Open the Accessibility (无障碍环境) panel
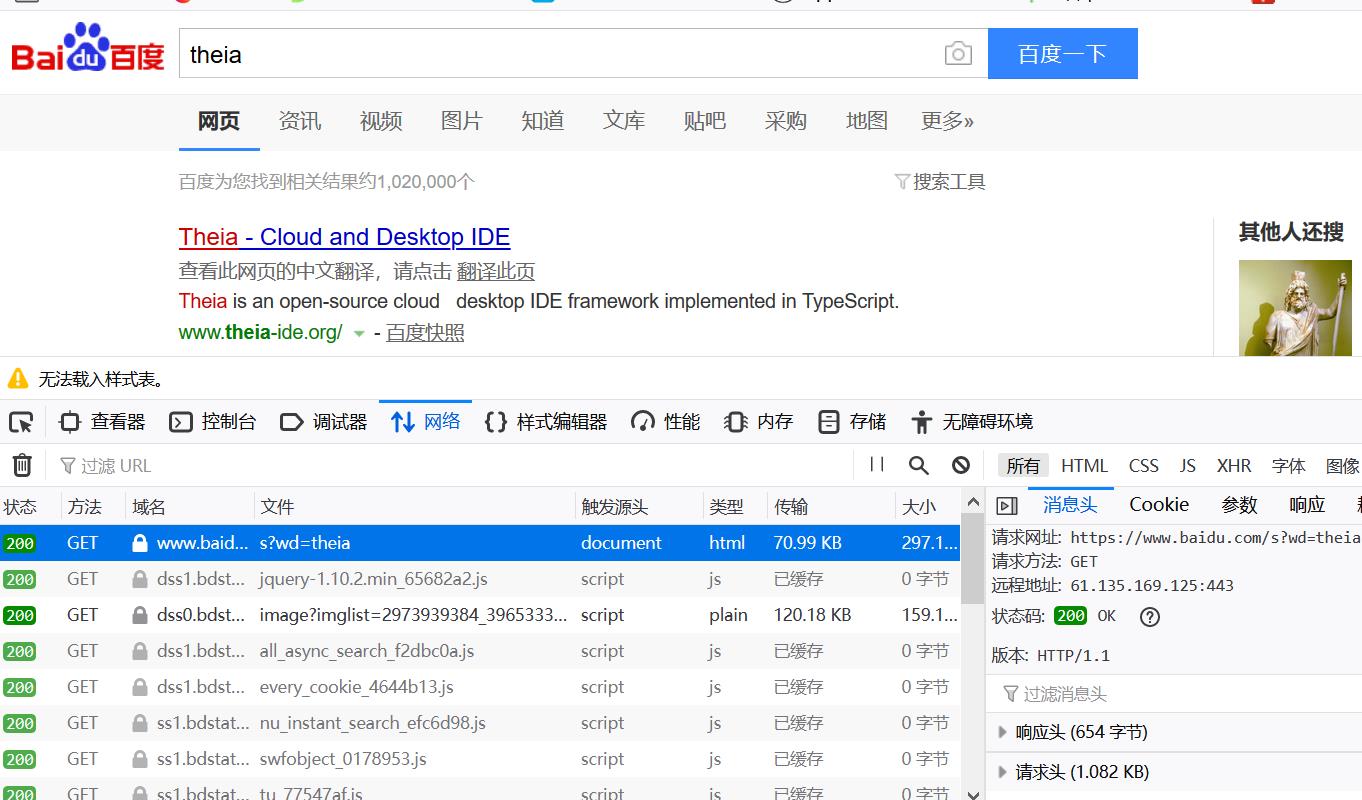The height and width of the screenshot is (800, 1362). point(972,422)
